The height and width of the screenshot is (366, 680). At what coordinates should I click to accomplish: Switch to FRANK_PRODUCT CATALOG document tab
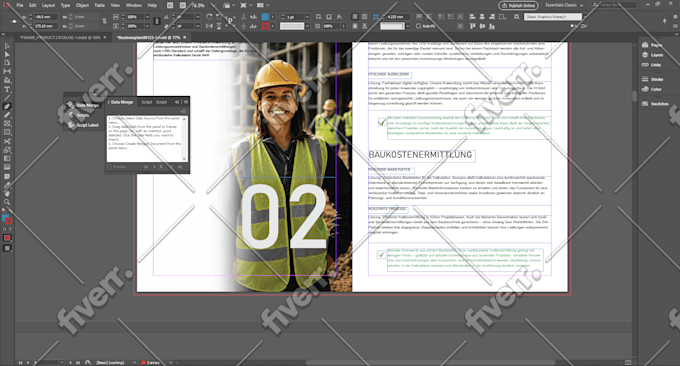(x=60, y=38)
